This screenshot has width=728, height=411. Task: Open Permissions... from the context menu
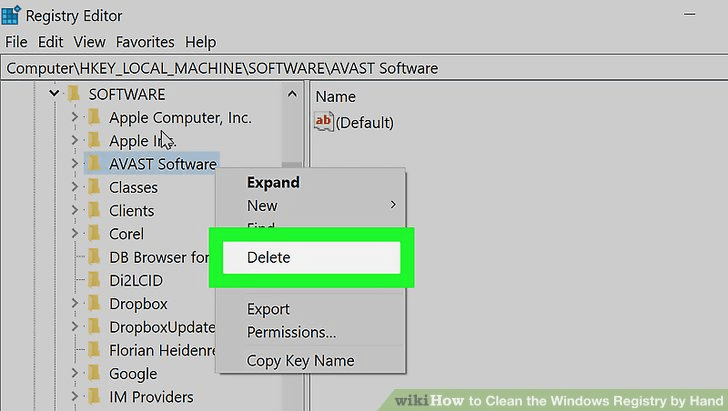click(291, 333)
